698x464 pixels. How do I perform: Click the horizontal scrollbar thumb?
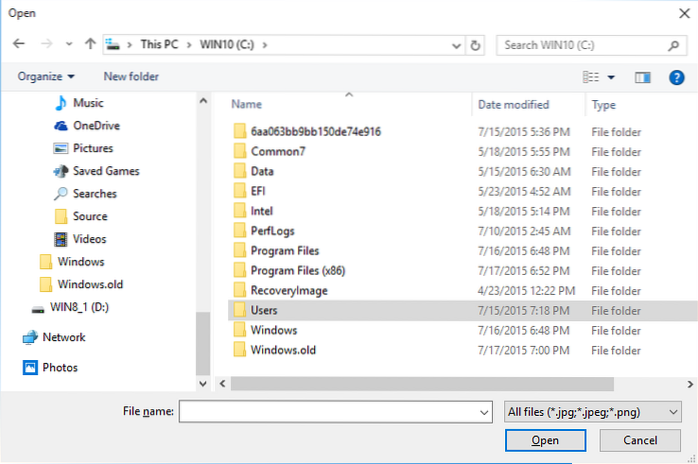(x=422, y=384)
